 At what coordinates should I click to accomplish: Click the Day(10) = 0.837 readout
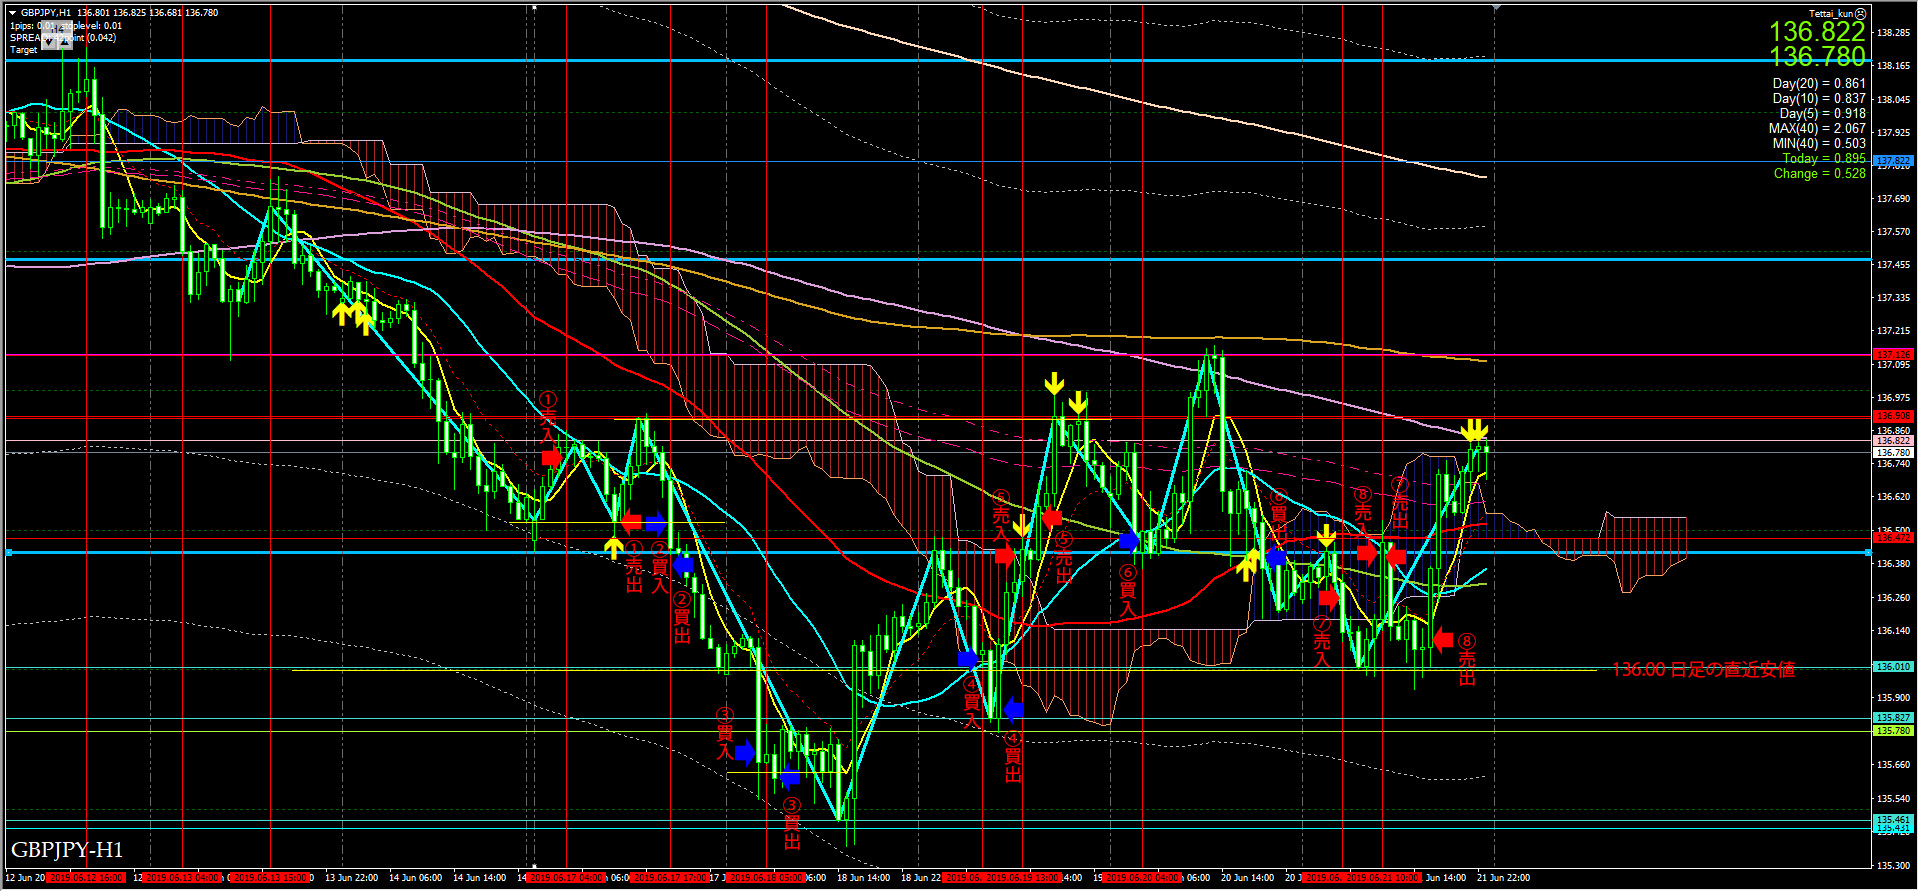click(1819, 99)
